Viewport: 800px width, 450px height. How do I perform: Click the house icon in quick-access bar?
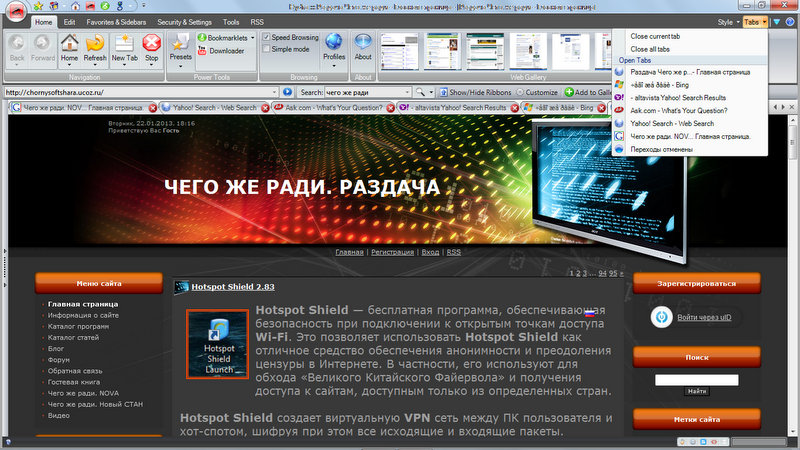coord(75,6)
